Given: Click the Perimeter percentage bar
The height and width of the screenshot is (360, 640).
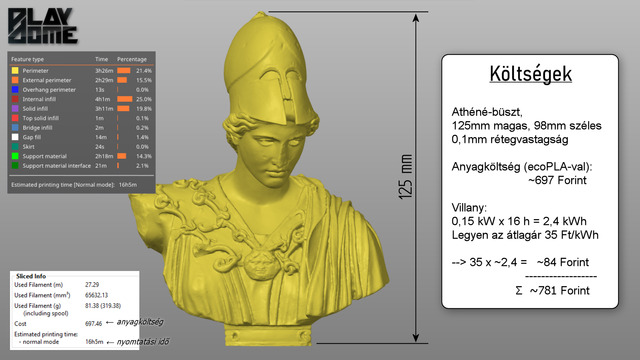Looking at the screenshot, I should (x=124, y=71).
